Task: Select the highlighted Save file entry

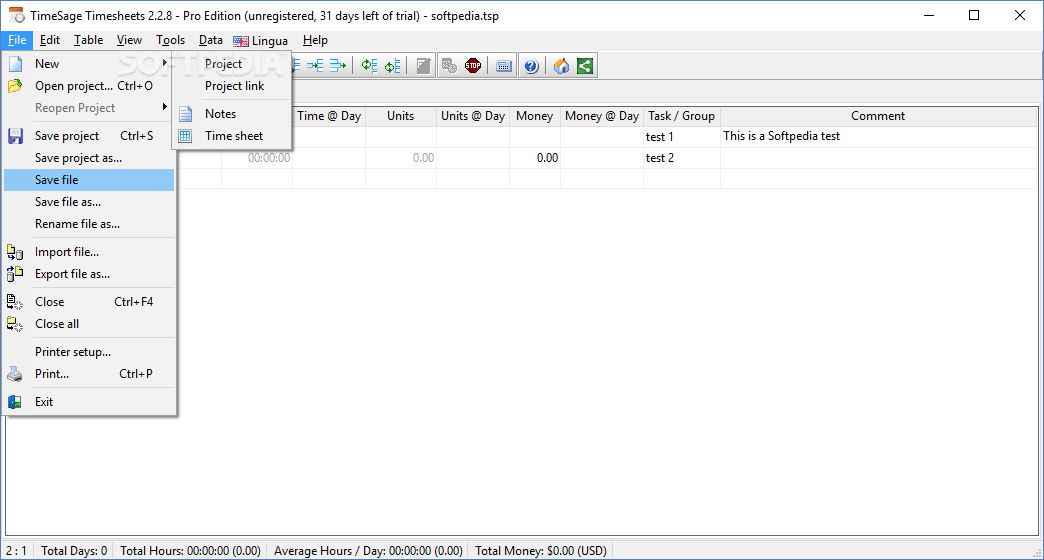Action: click(89, 180)
